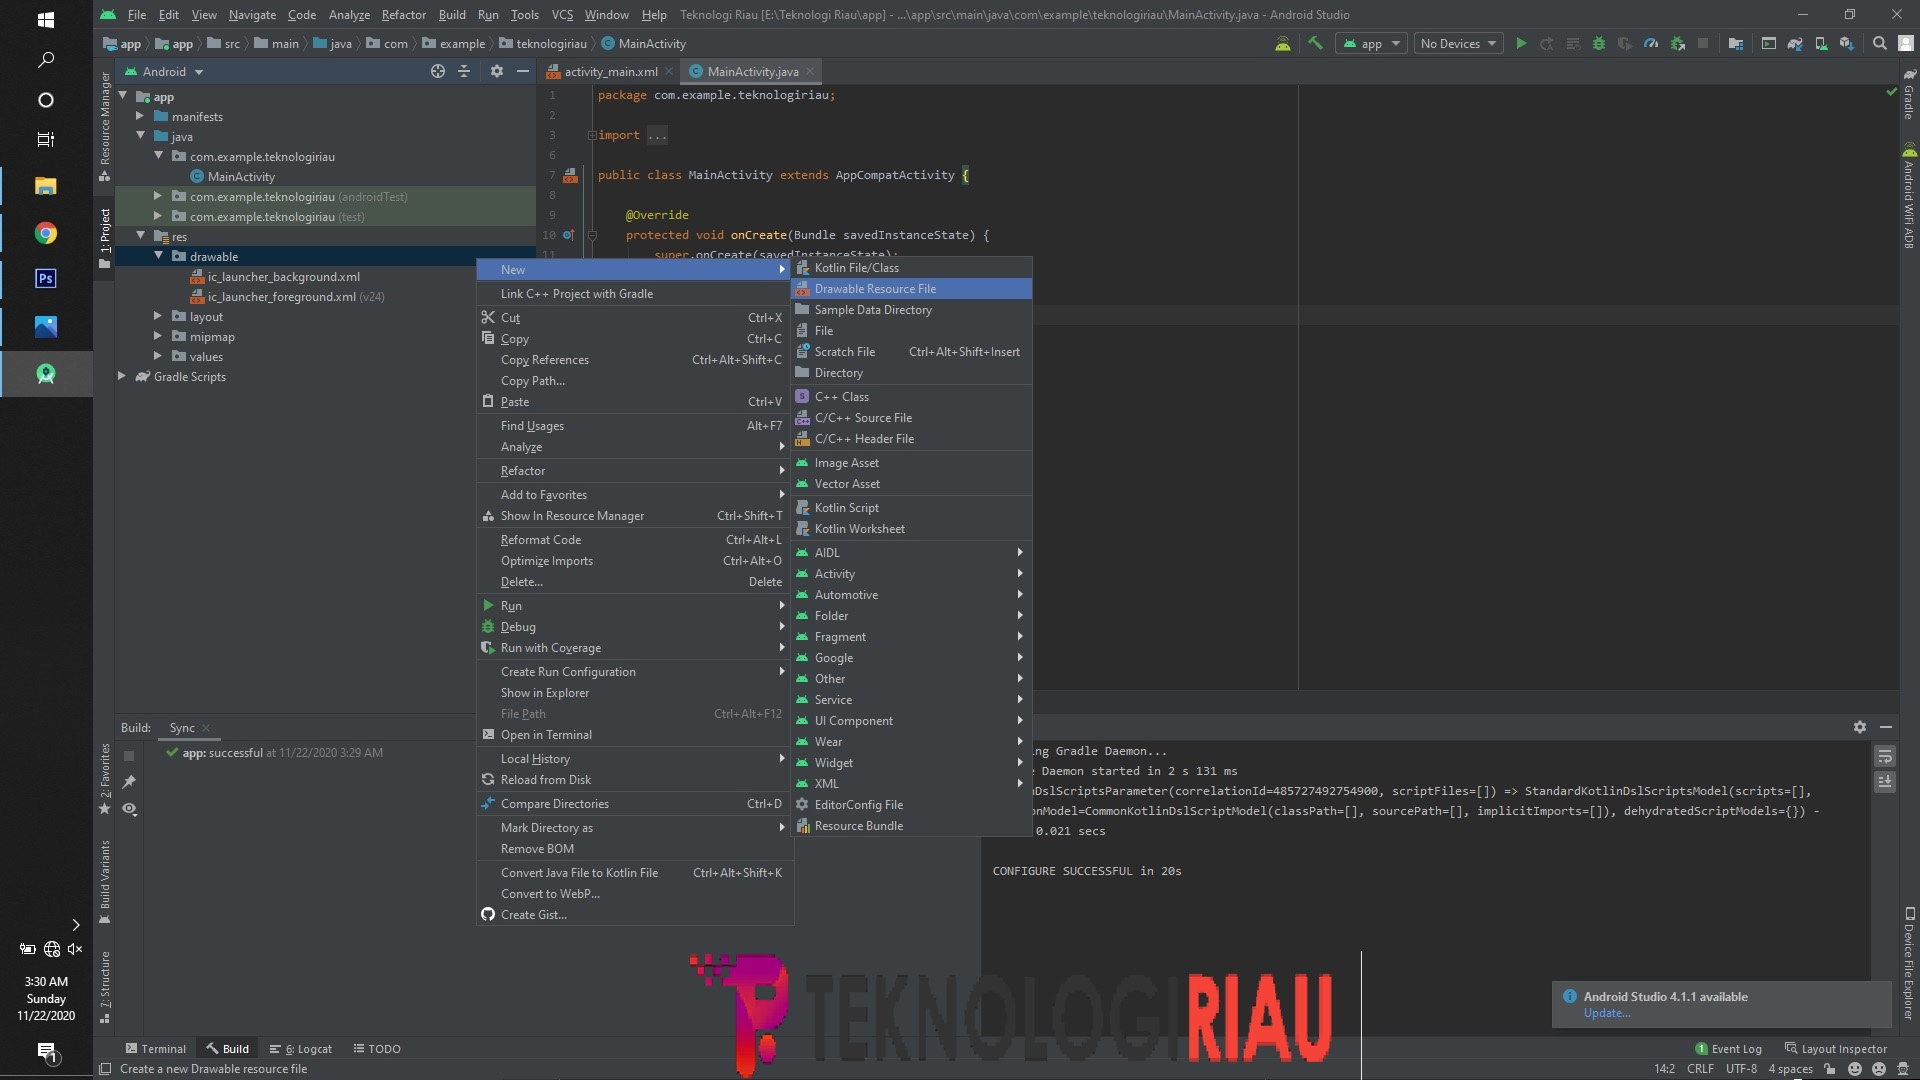Pin the Sync tab in Build panel
Image resolution: width=1920 pixels, height=1080 pixels.
click(129, 783)
